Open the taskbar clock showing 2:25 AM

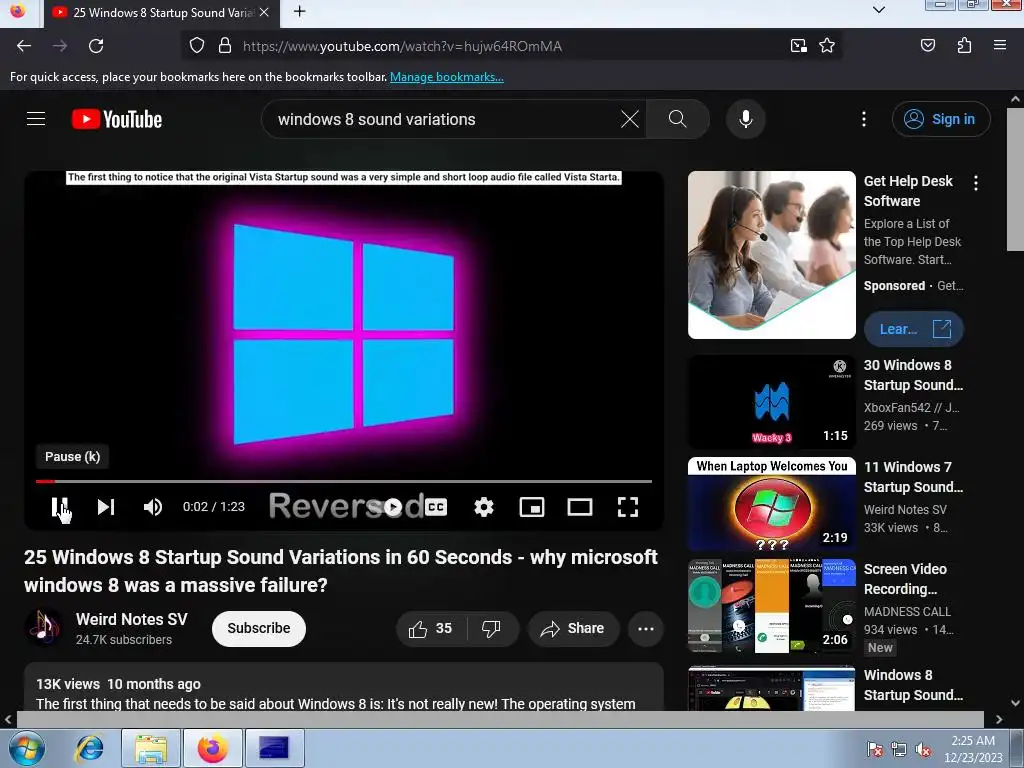click(973, 749)
